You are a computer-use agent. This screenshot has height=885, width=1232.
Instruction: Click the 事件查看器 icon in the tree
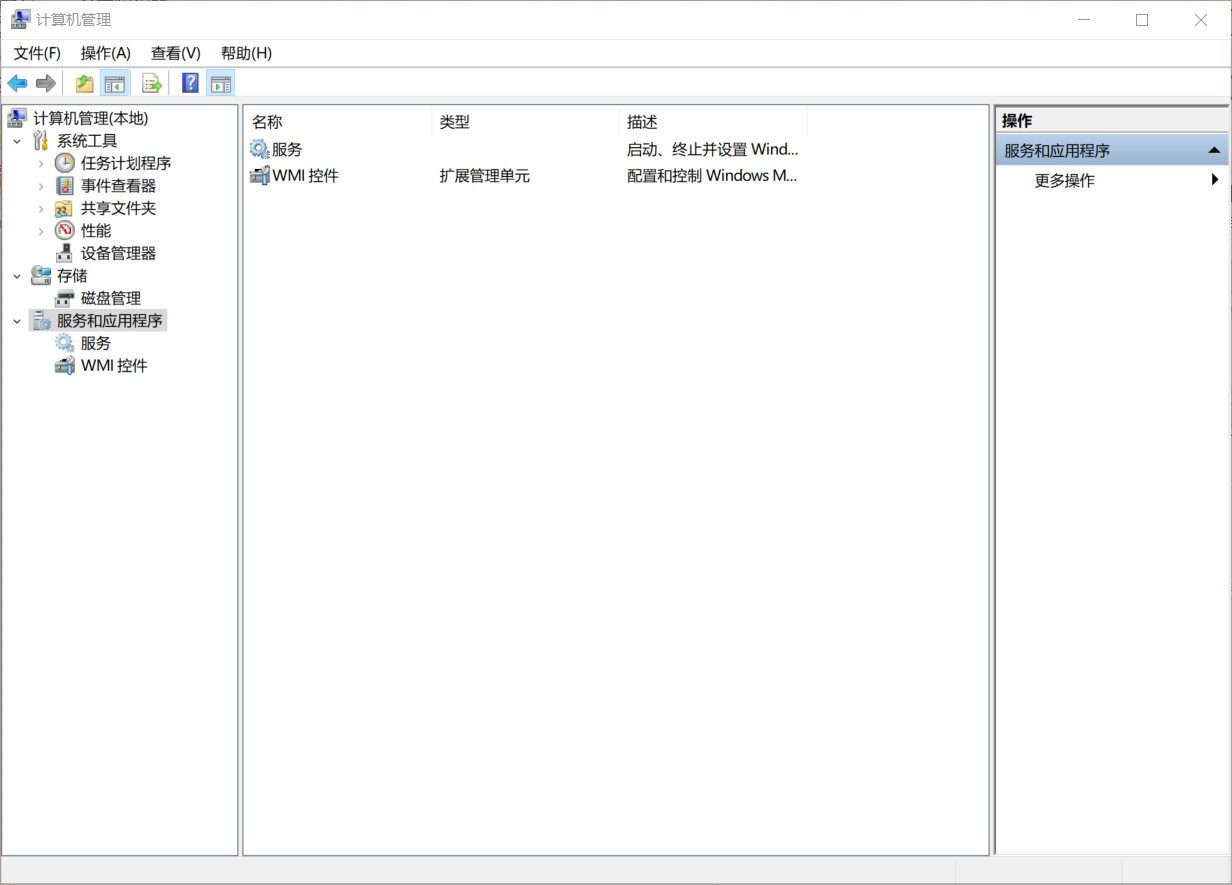65,186
